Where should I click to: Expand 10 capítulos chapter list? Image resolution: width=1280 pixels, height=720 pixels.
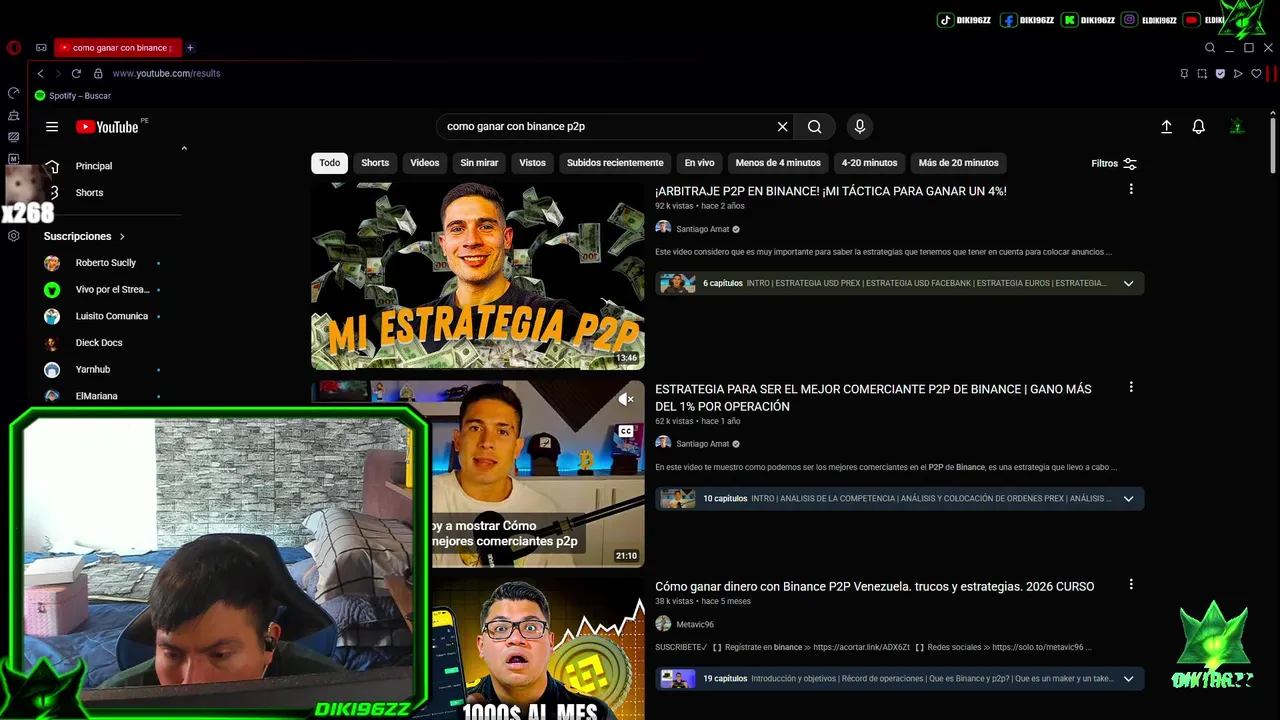click(1128, 498)
